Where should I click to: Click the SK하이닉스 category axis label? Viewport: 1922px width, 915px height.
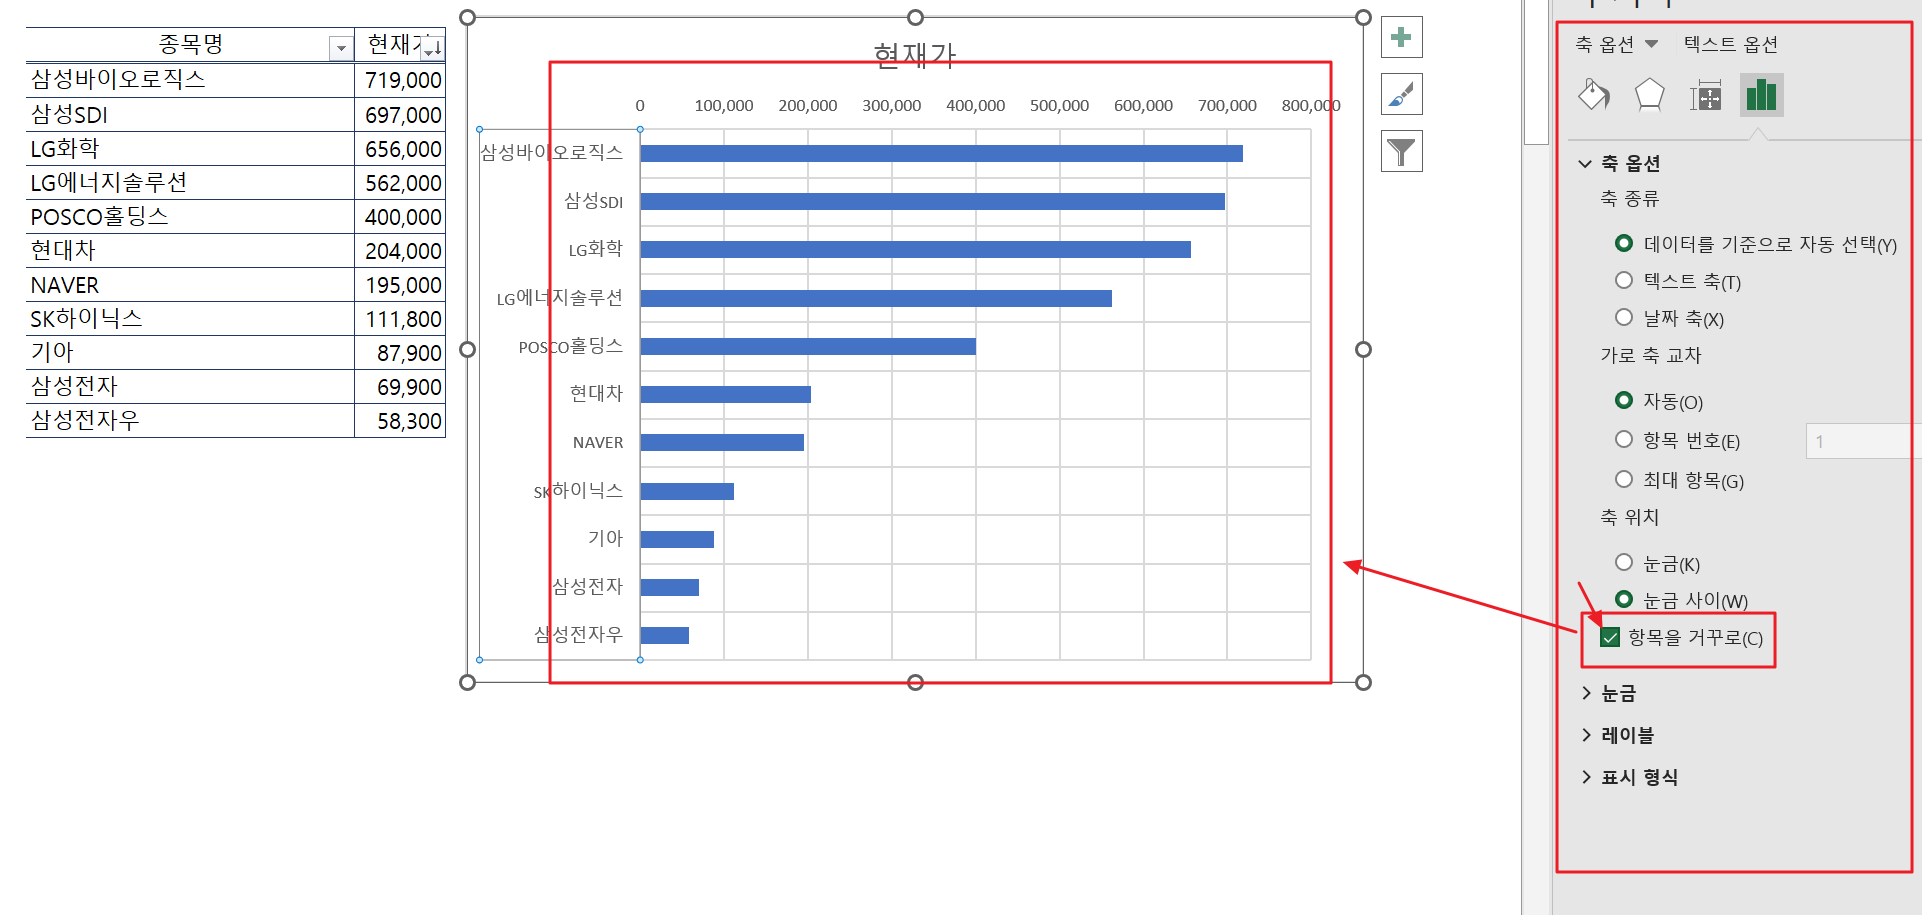click(578, 490)
